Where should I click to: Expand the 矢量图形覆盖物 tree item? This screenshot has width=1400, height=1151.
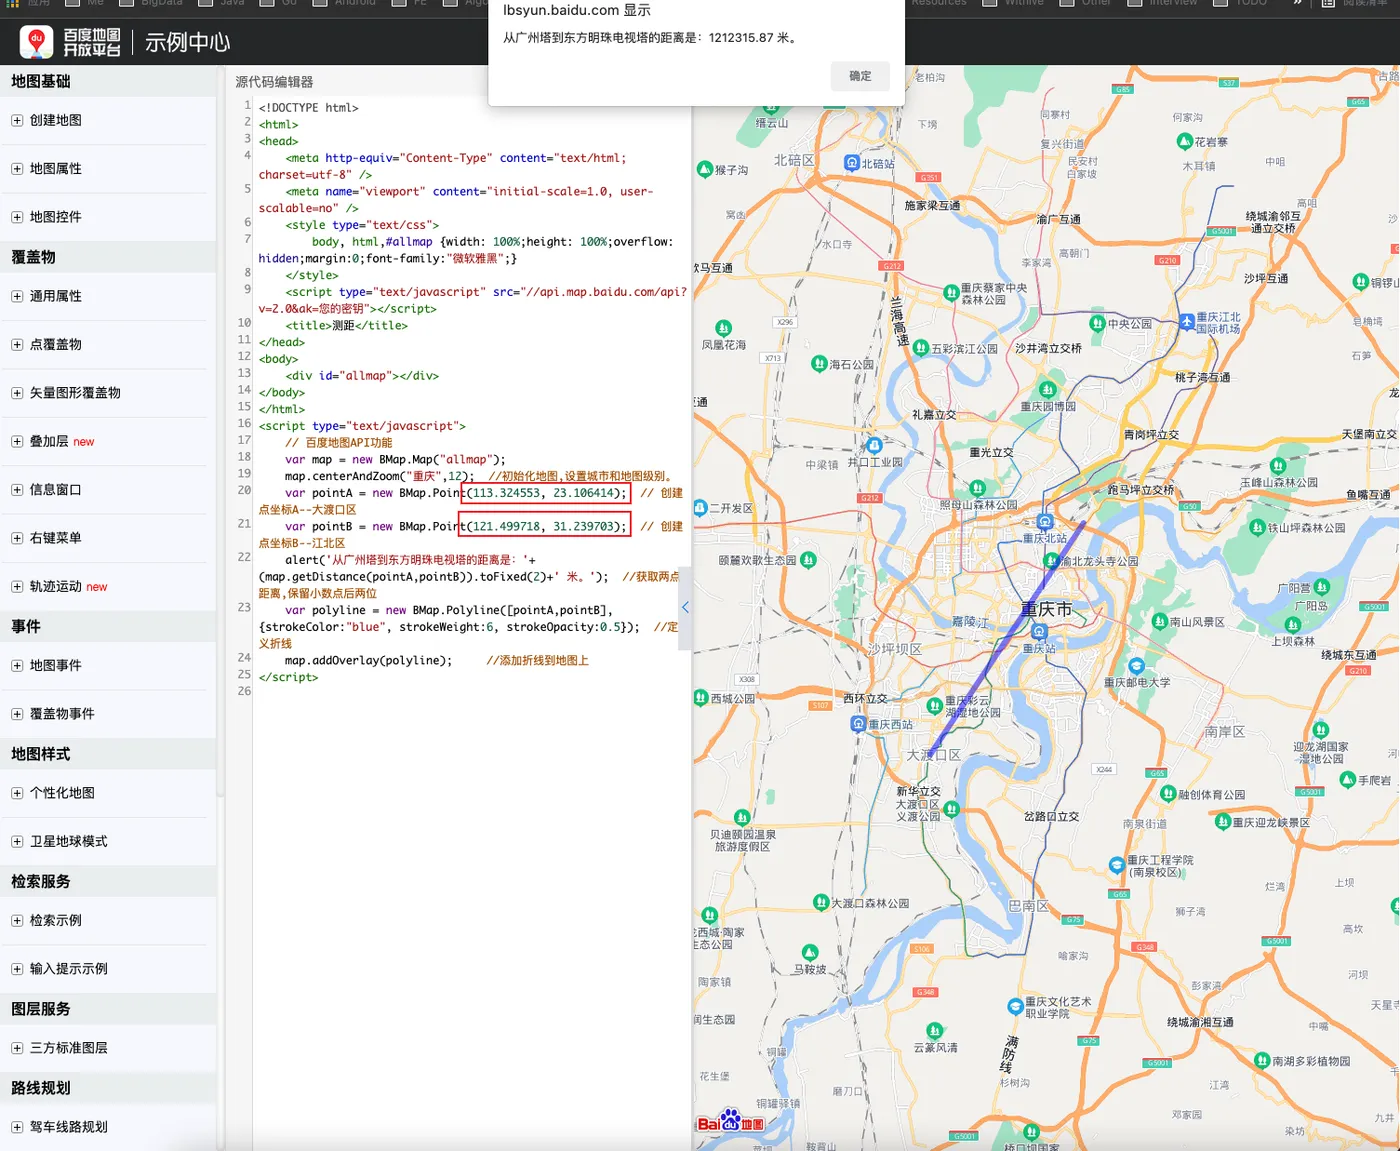pyautogui.click(x=17, y=393)
